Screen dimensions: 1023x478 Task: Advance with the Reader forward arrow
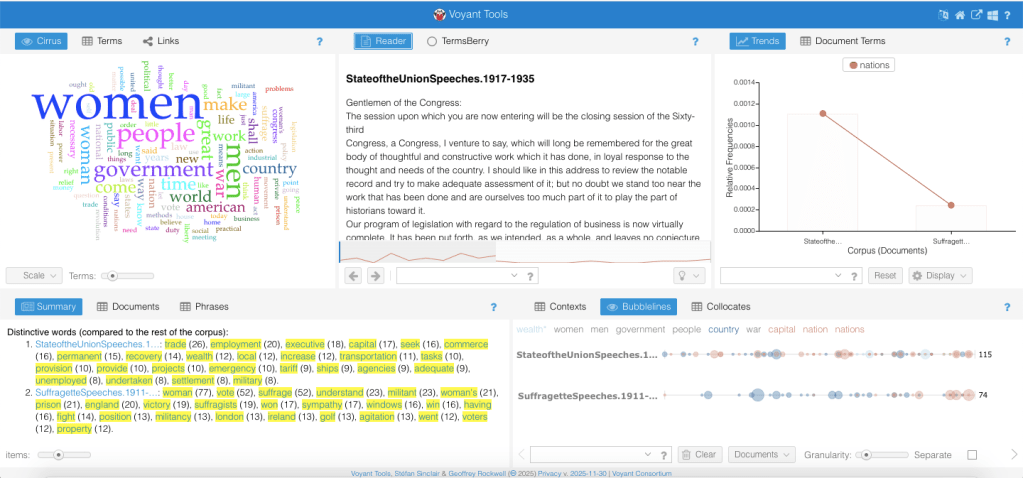[374, 275]
